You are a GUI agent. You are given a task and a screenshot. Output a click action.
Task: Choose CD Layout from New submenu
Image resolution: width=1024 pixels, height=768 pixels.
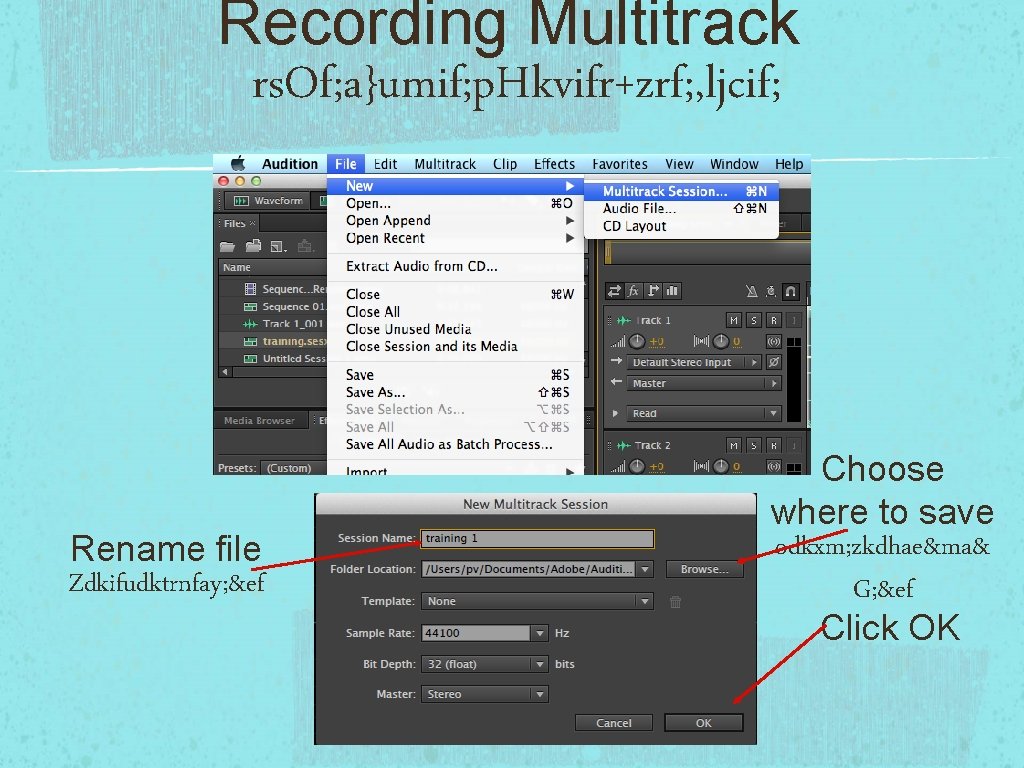tap(681, 226)
